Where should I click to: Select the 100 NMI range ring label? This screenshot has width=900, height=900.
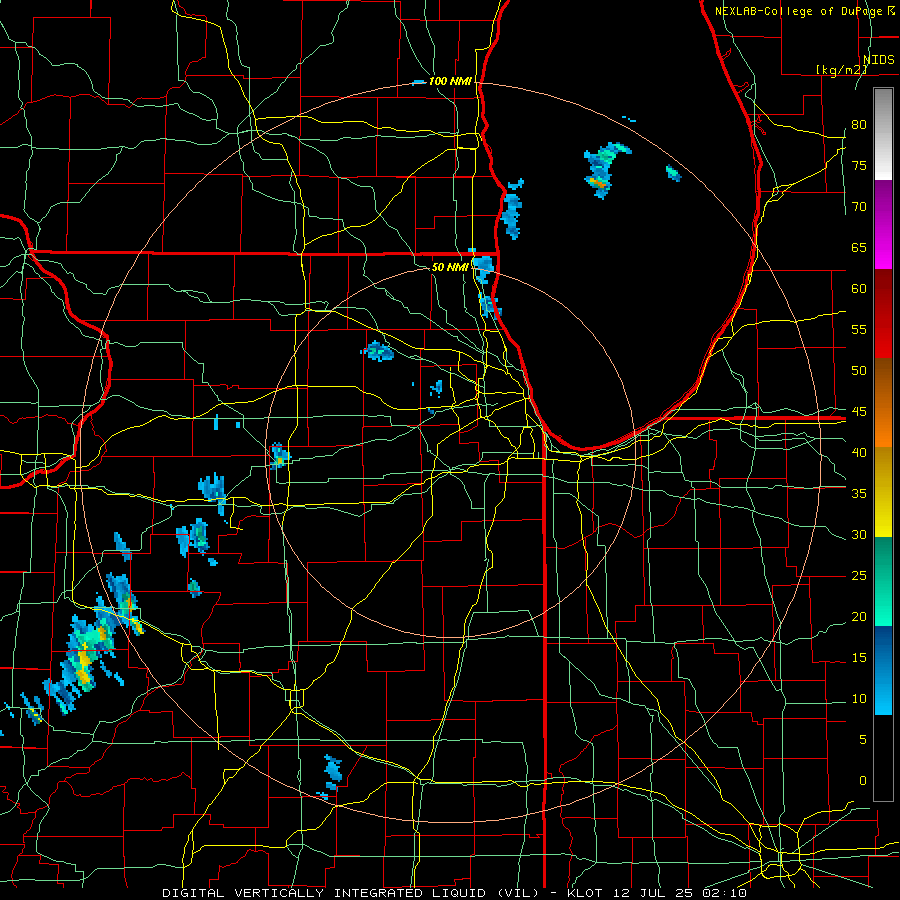point(450,81)
